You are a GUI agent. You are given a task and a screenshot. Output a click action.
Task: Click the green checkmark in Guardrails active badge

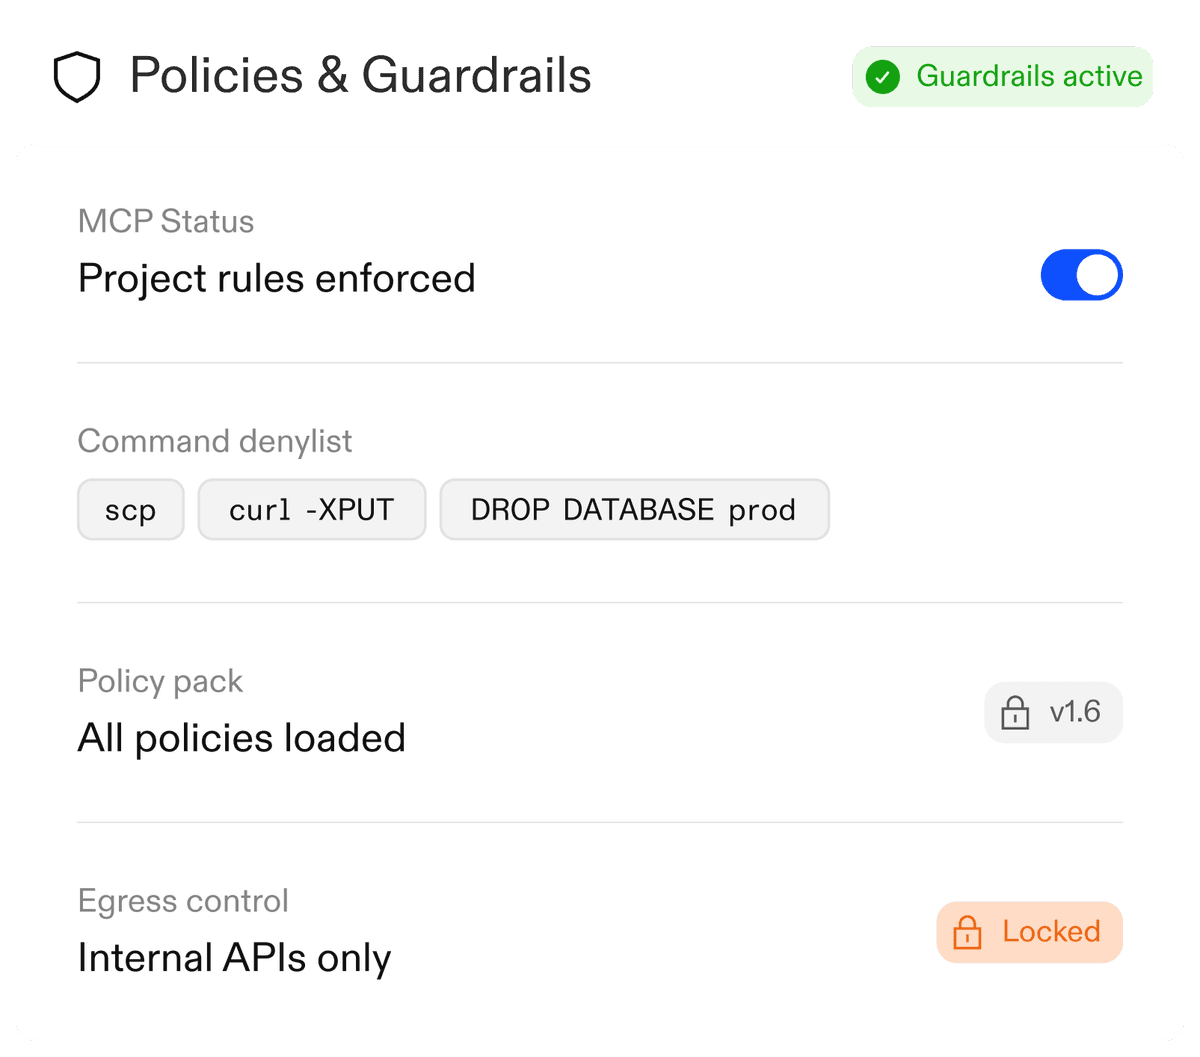tap(884, 76)
